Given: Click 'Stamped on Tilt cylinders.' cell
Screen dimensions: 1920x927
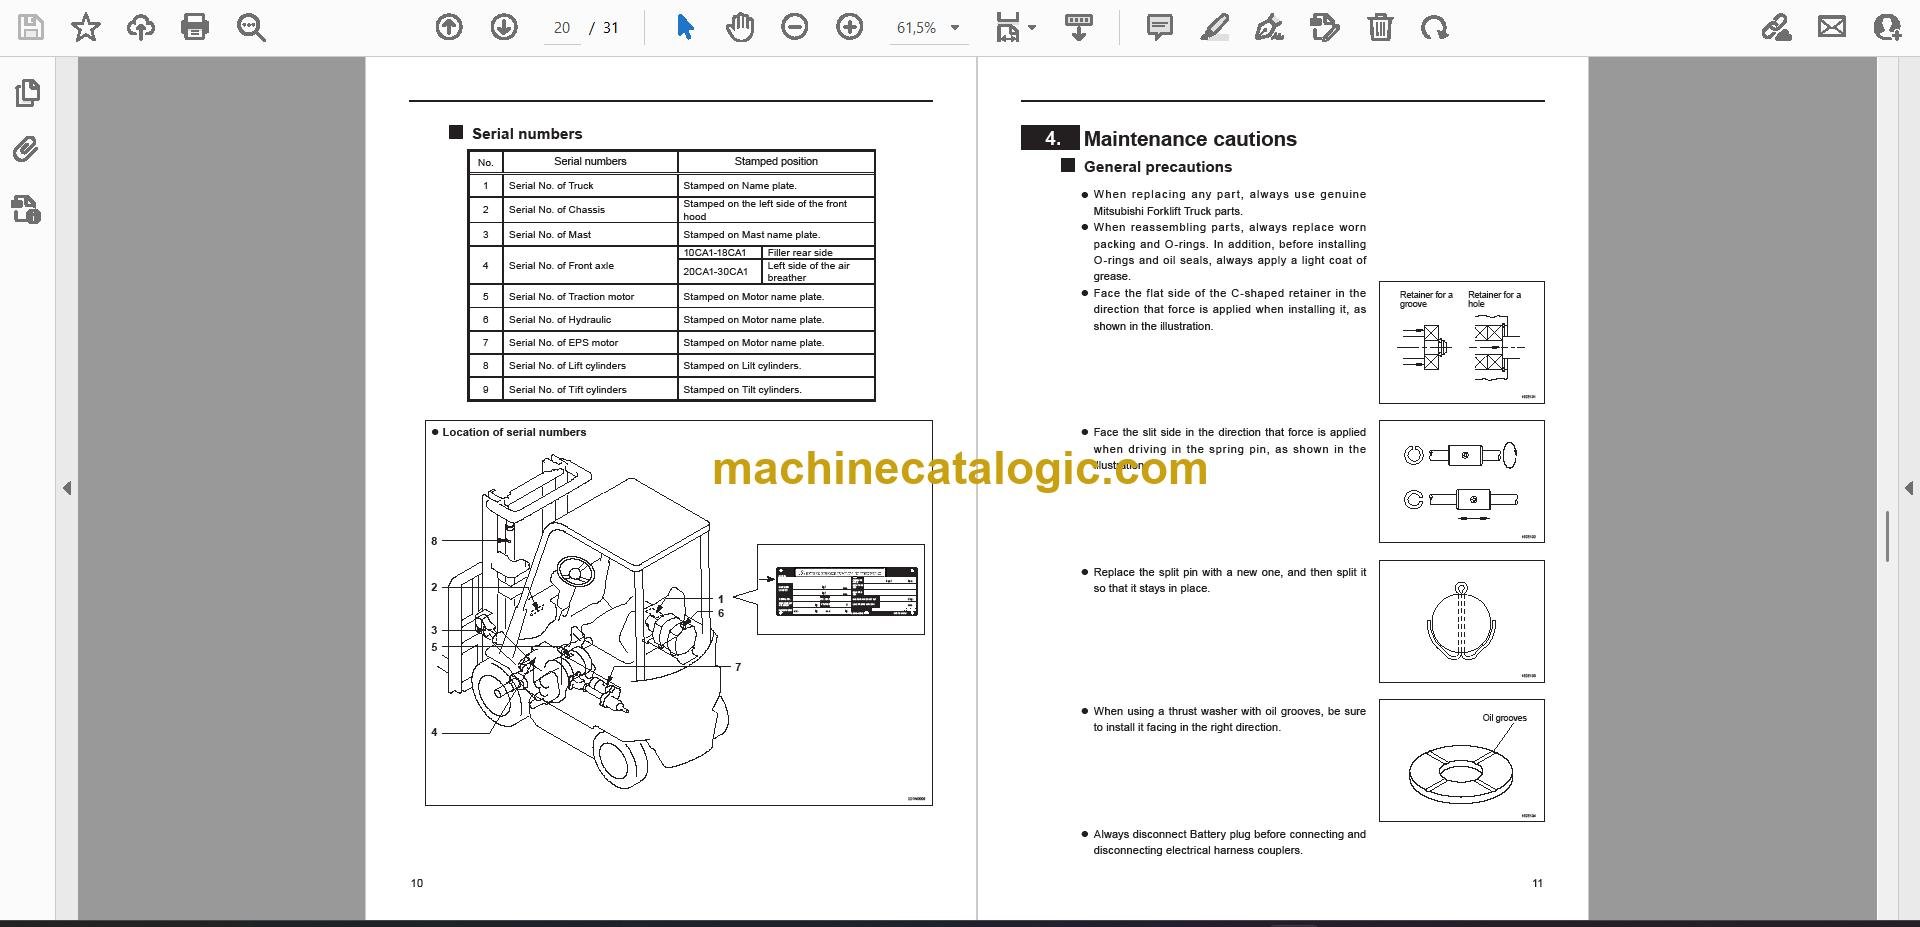Looking at the screenshot, I should 776,390.
